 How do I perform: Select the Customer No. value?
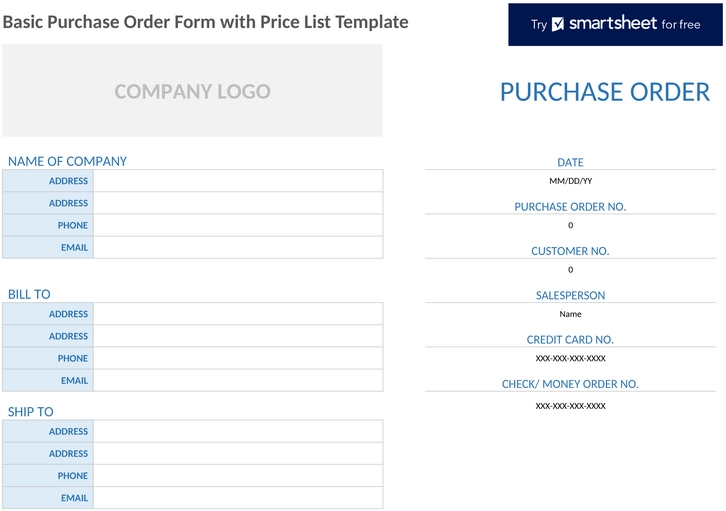[x=570, y=270]
